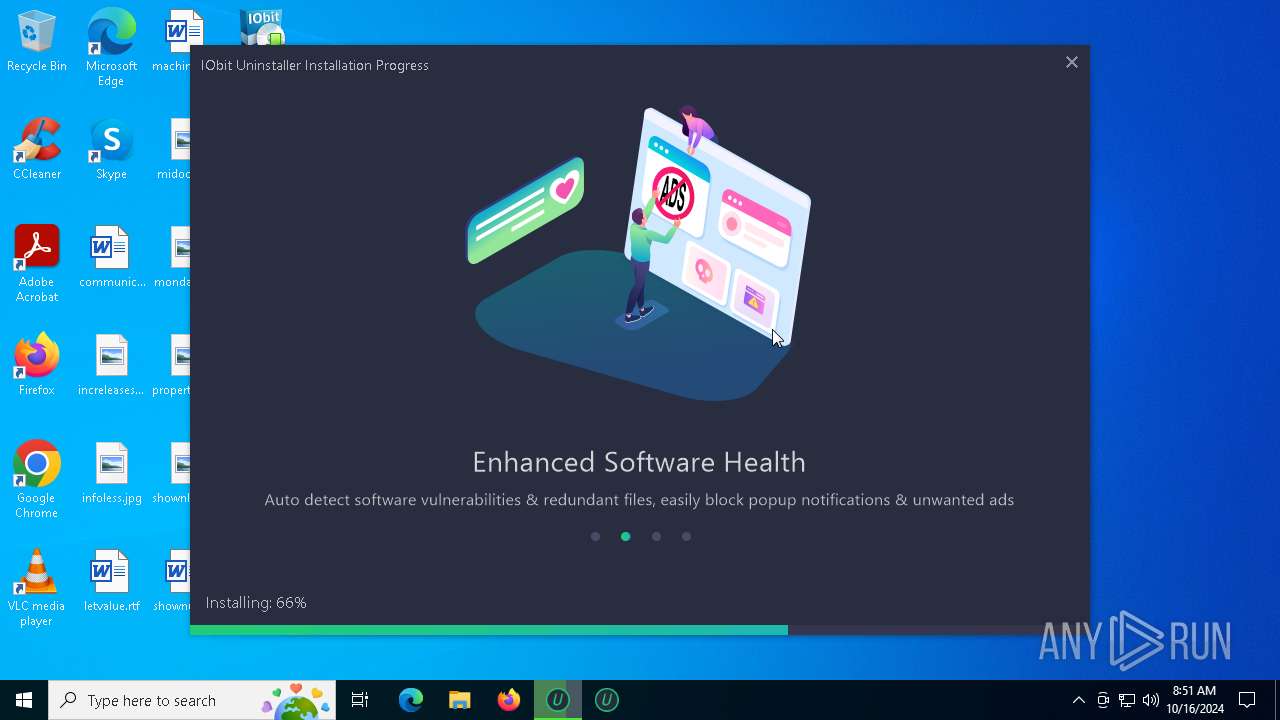Click the Enhanced Software Health heading
Image resolution: width=1280 pixels, height=720 pixels.
pyautogui.click(x=639, y=462)
